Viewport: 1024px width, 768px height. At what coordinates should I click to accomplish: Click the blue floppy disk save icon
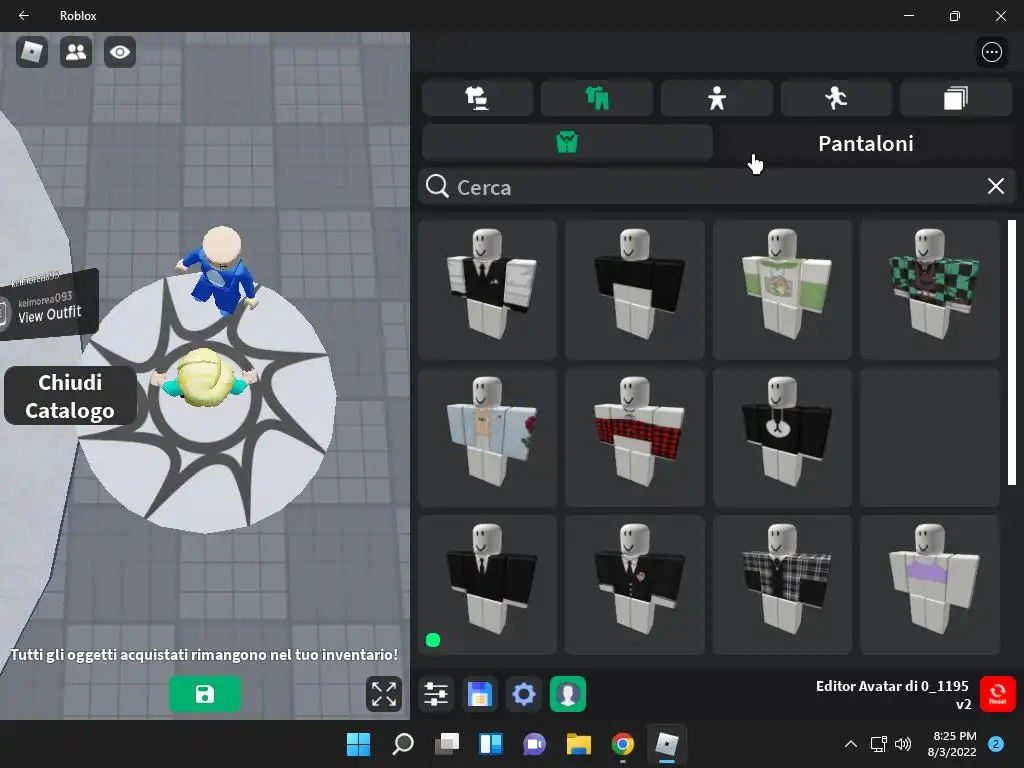pyautogui.click(x=479, y=694)
